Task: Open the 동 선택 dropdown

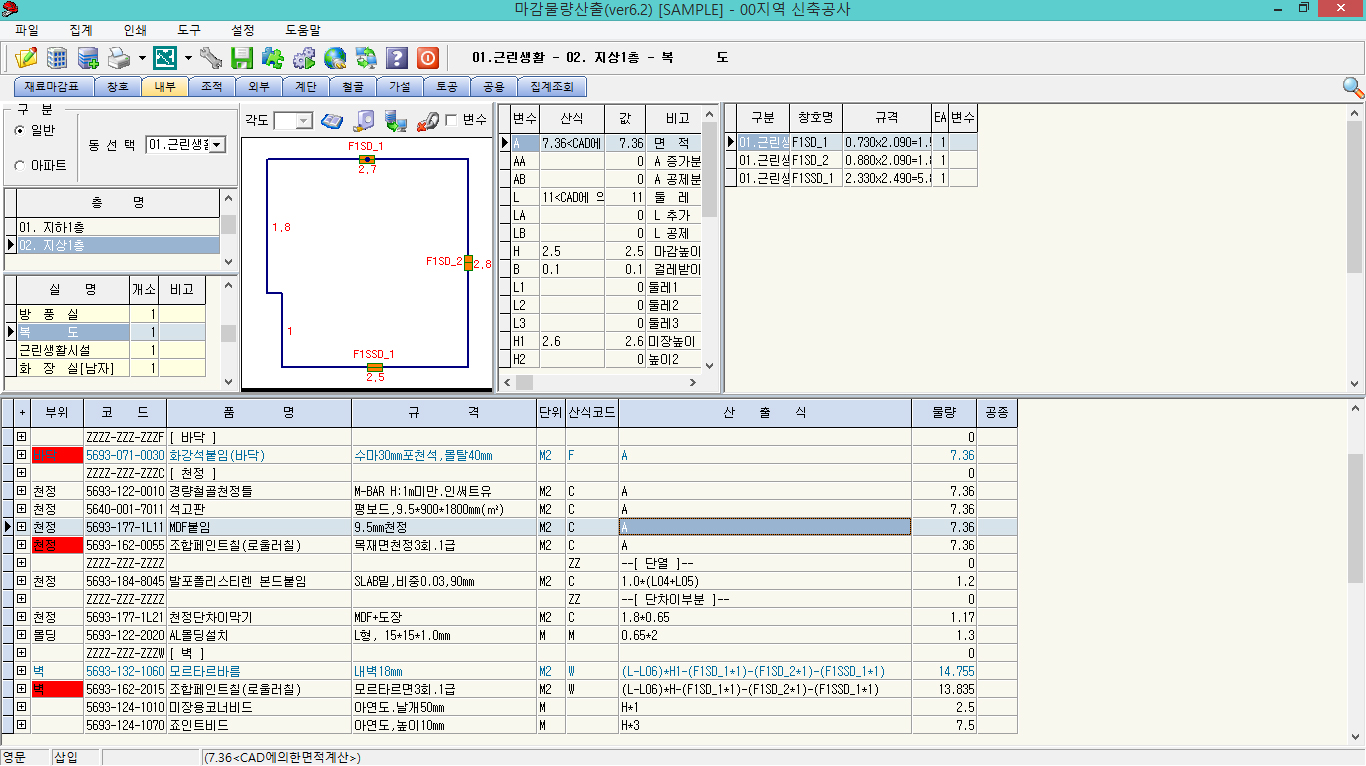Action: coord(217,145)
